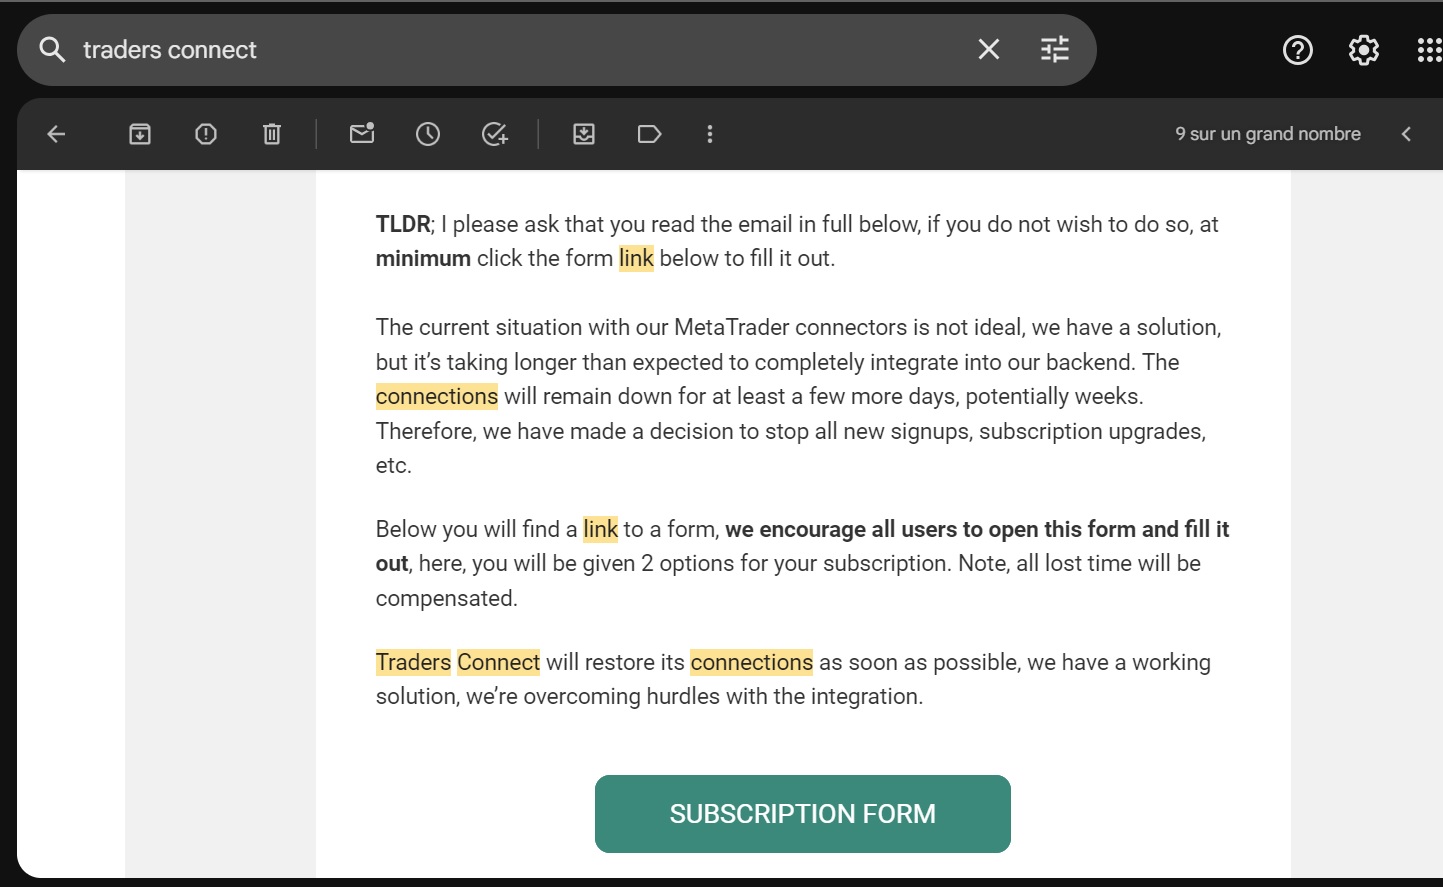Viewport: 1443px width, 887px height.
Task: Snooze this email with clock icon
Action: click(x=428, y=134)
